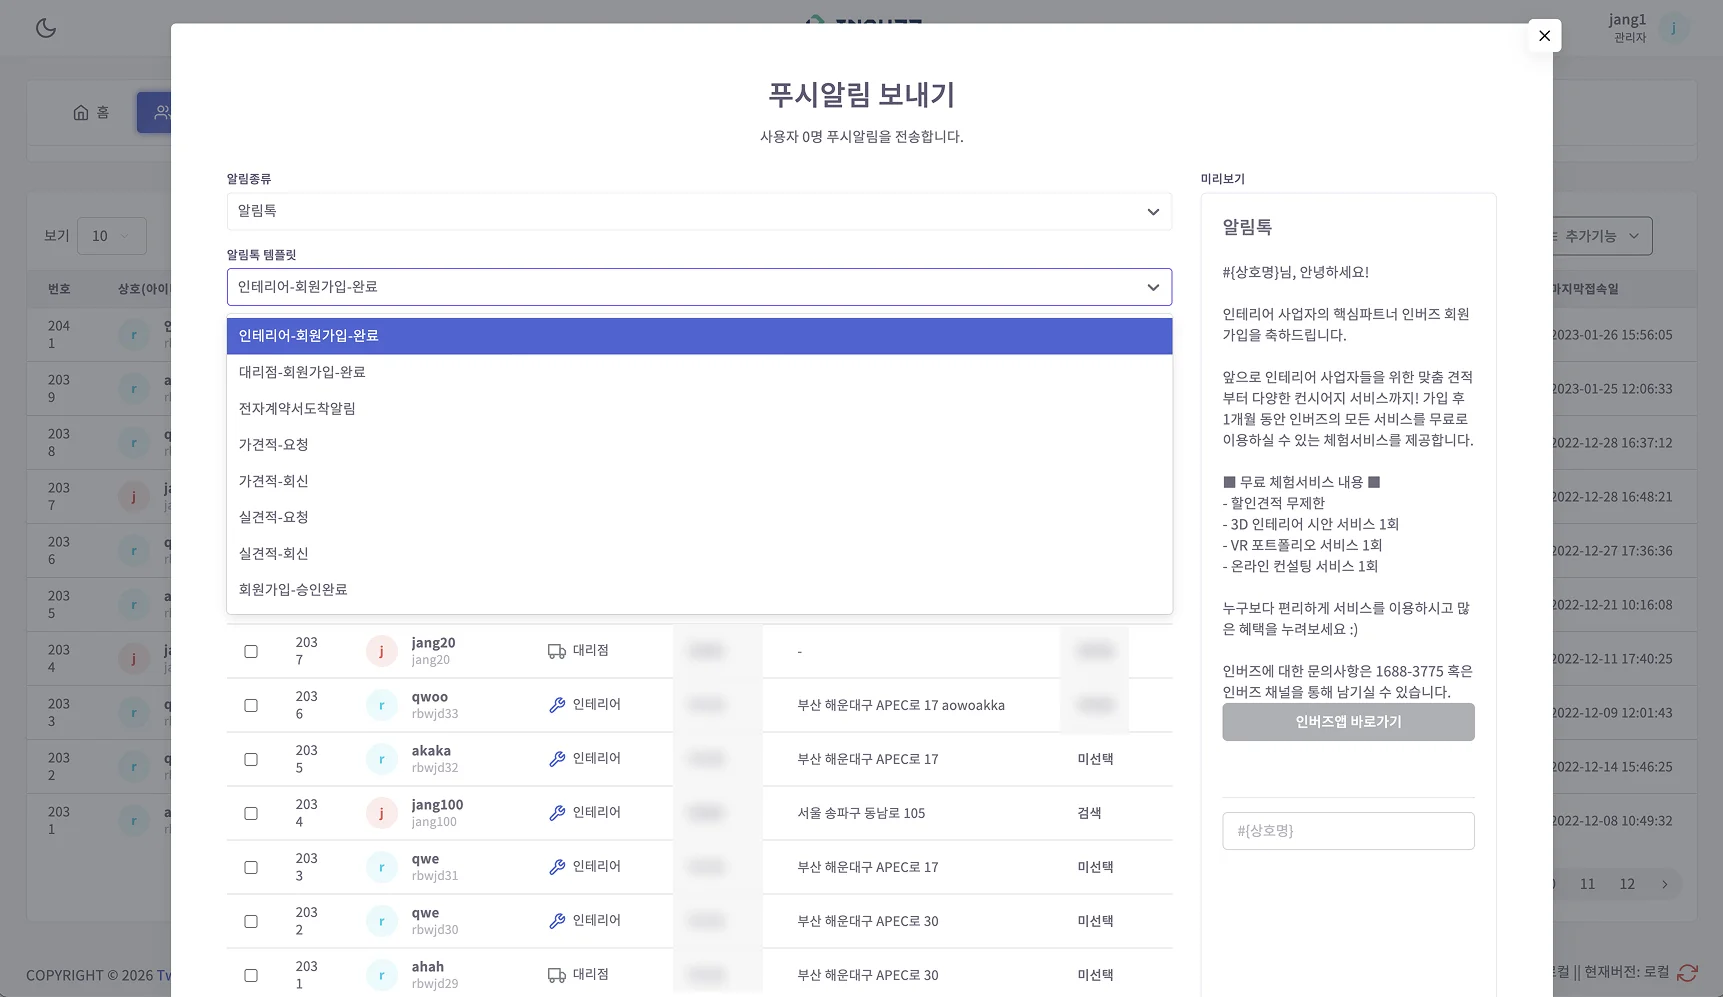This screenshot has height=997, width=1723.
Task: Click avatar of ahah user
Action: coord(381,975)
